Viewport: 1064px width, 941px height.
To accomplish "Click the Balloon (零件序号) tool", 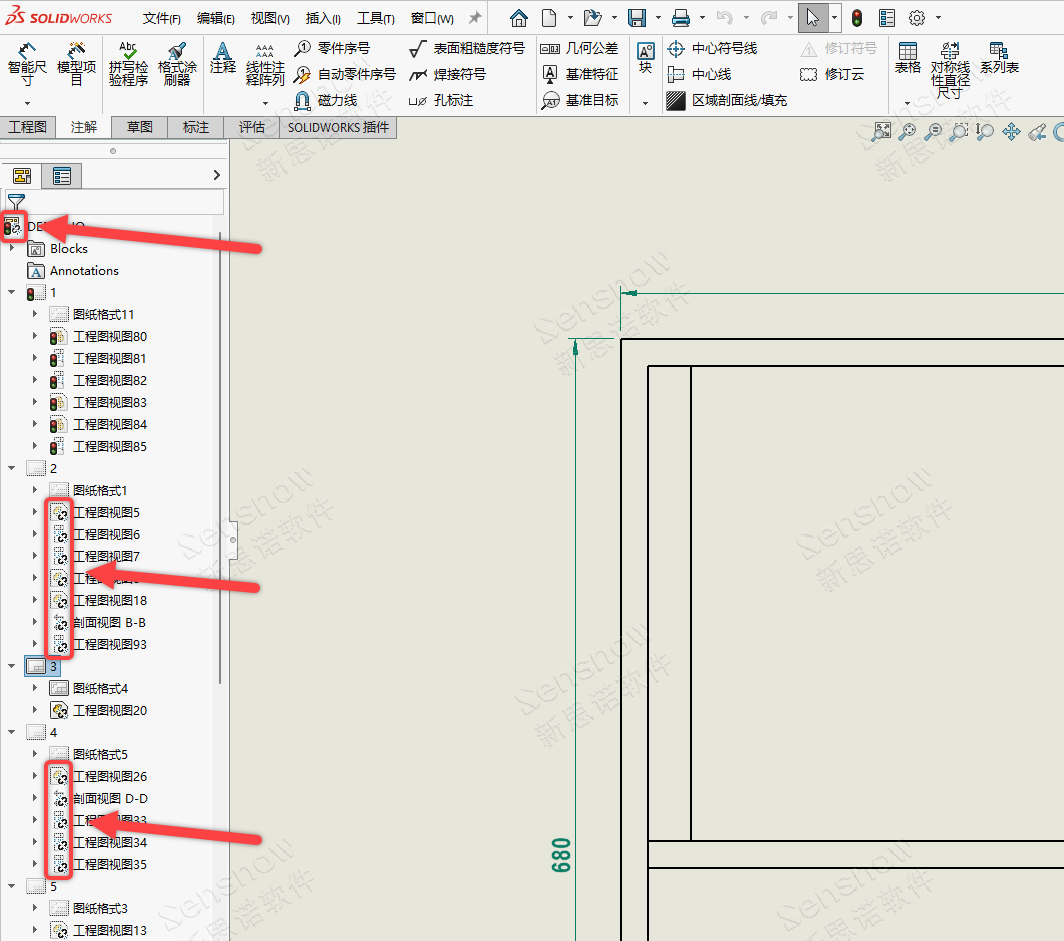I will (x=343, y=48).
